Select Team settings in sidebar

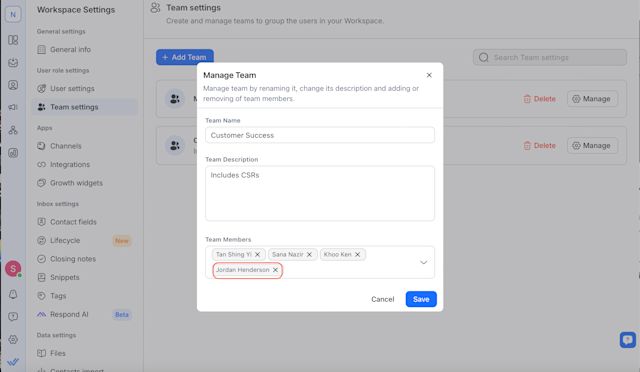click(85, 107)
